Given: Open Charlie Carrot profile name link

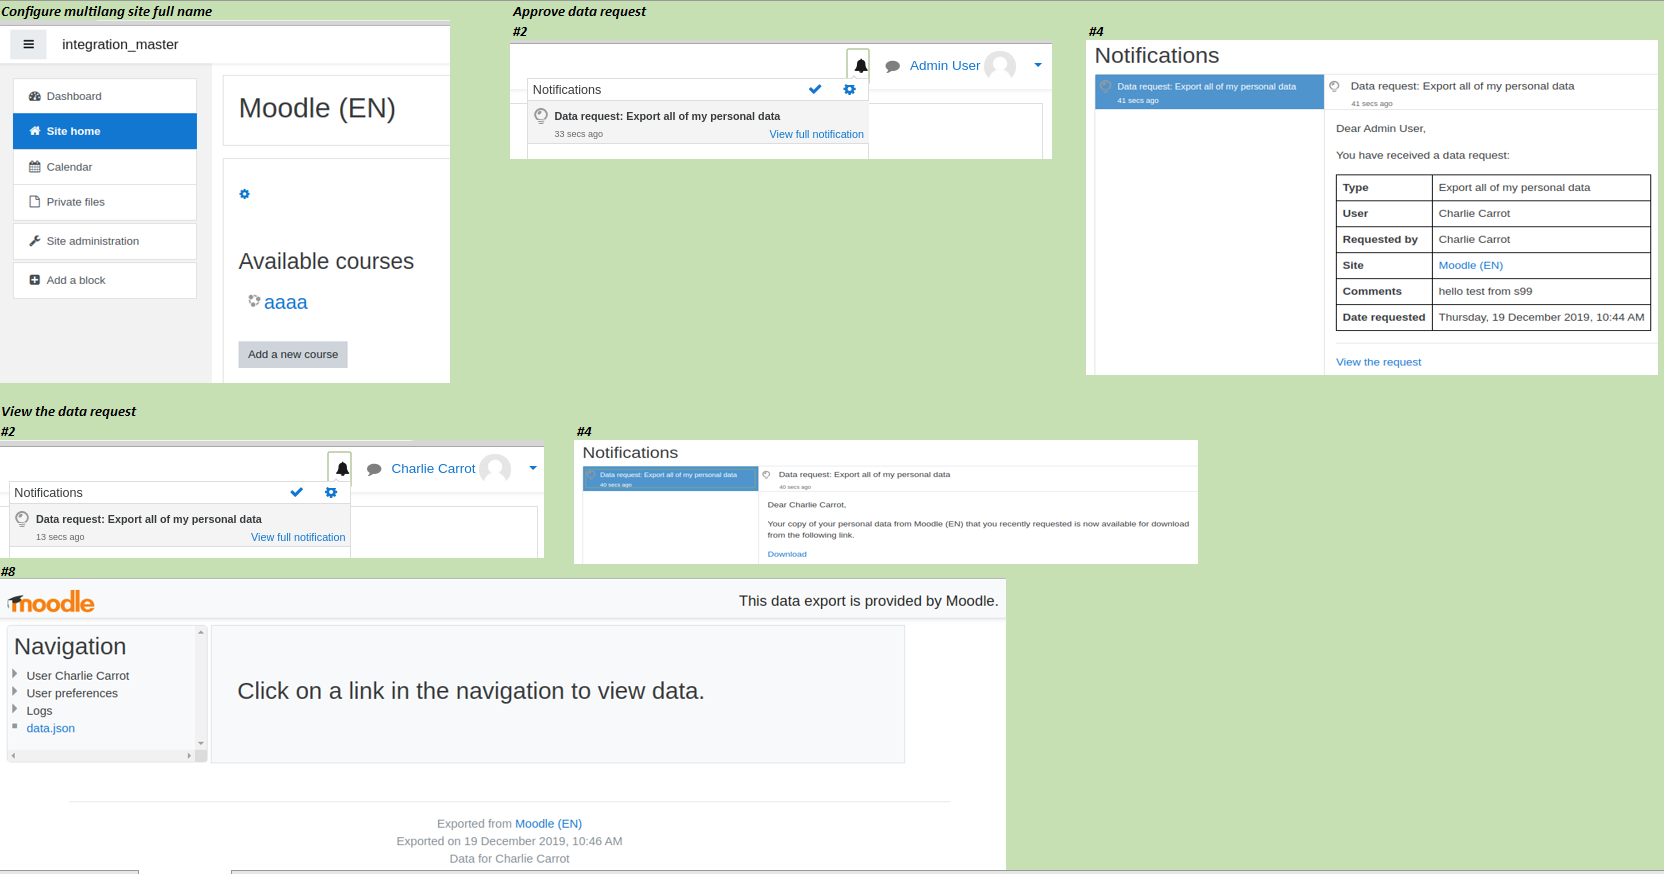Looking at the screenshot, I should pos(433,468).
